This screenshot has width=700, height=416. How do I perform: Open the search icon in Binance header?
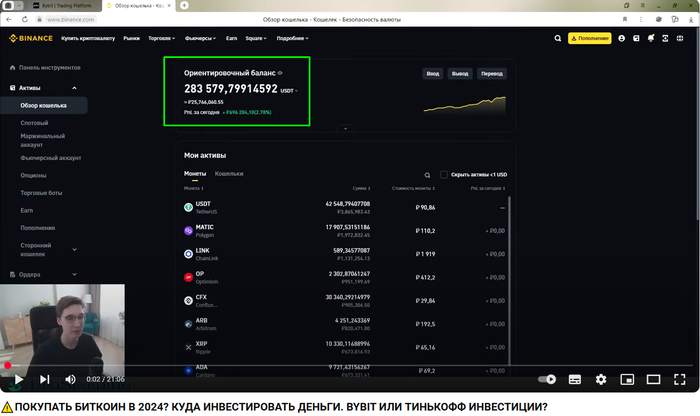coord(558,38)
